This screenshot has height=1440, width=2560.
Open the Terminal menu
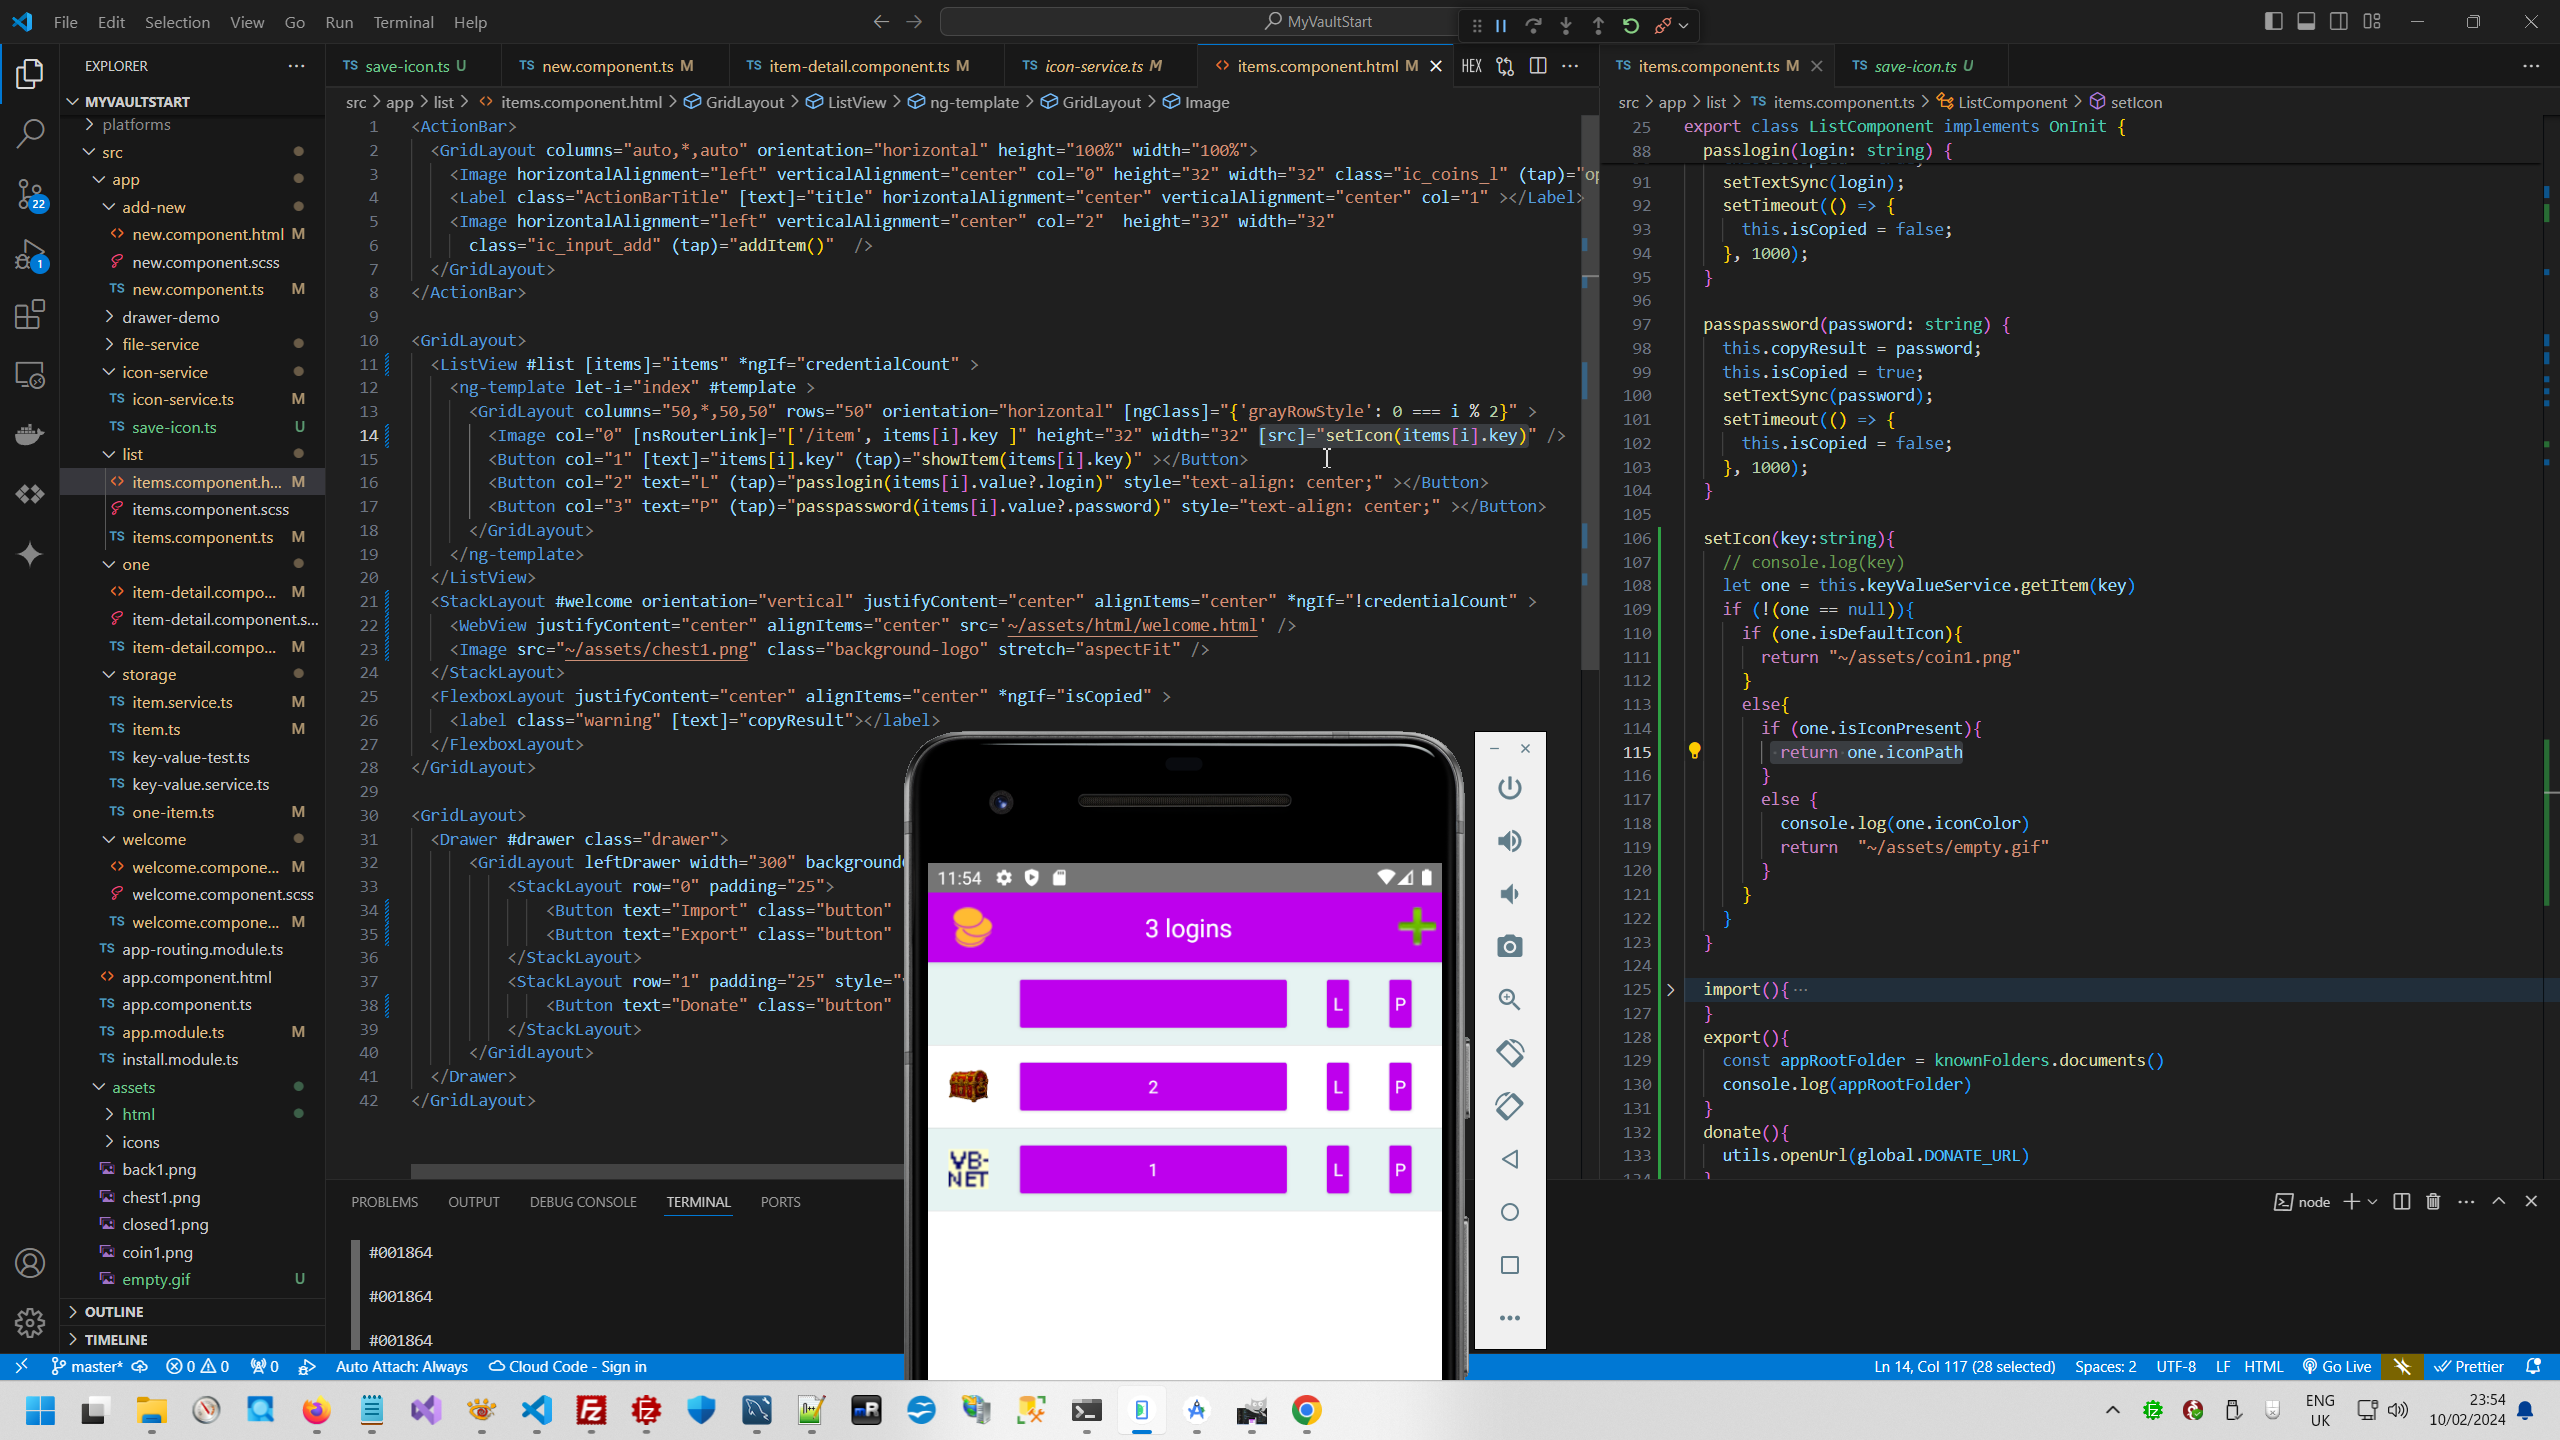pos(403,22)
